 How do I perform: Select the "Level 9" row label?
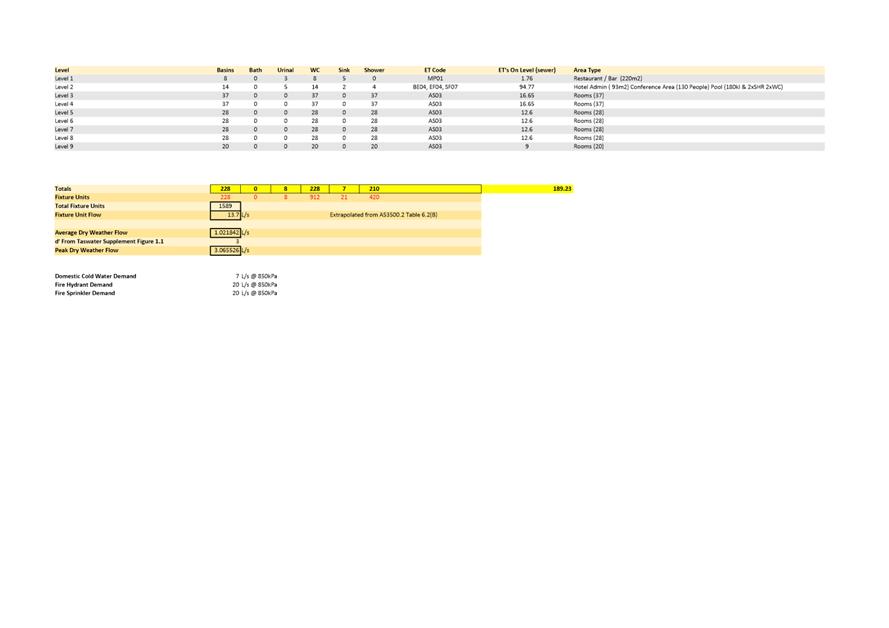[64, 147]
